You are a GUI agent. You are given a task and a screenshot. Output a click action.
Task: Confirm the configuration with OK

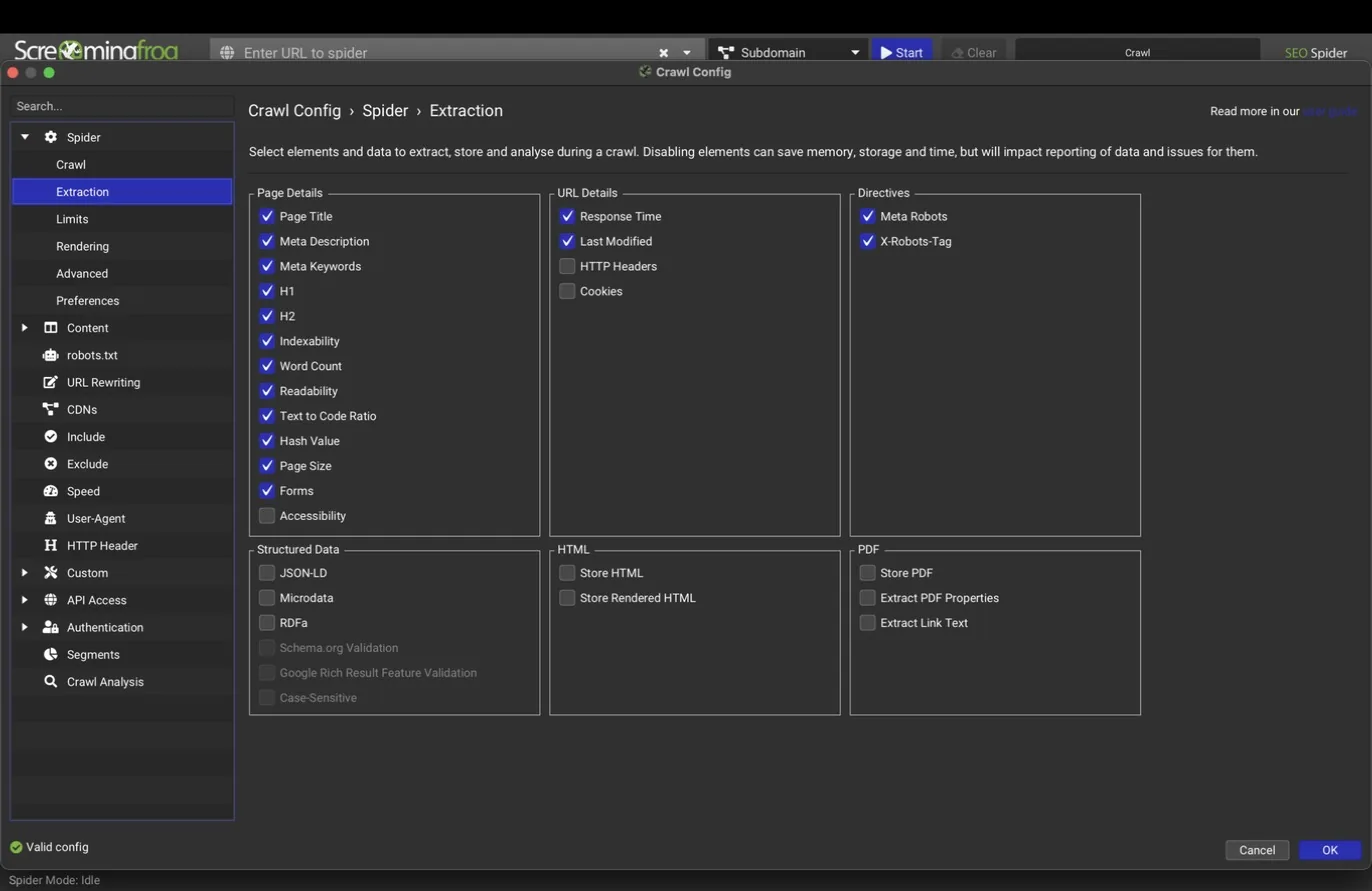click(x=1330, y=850)
